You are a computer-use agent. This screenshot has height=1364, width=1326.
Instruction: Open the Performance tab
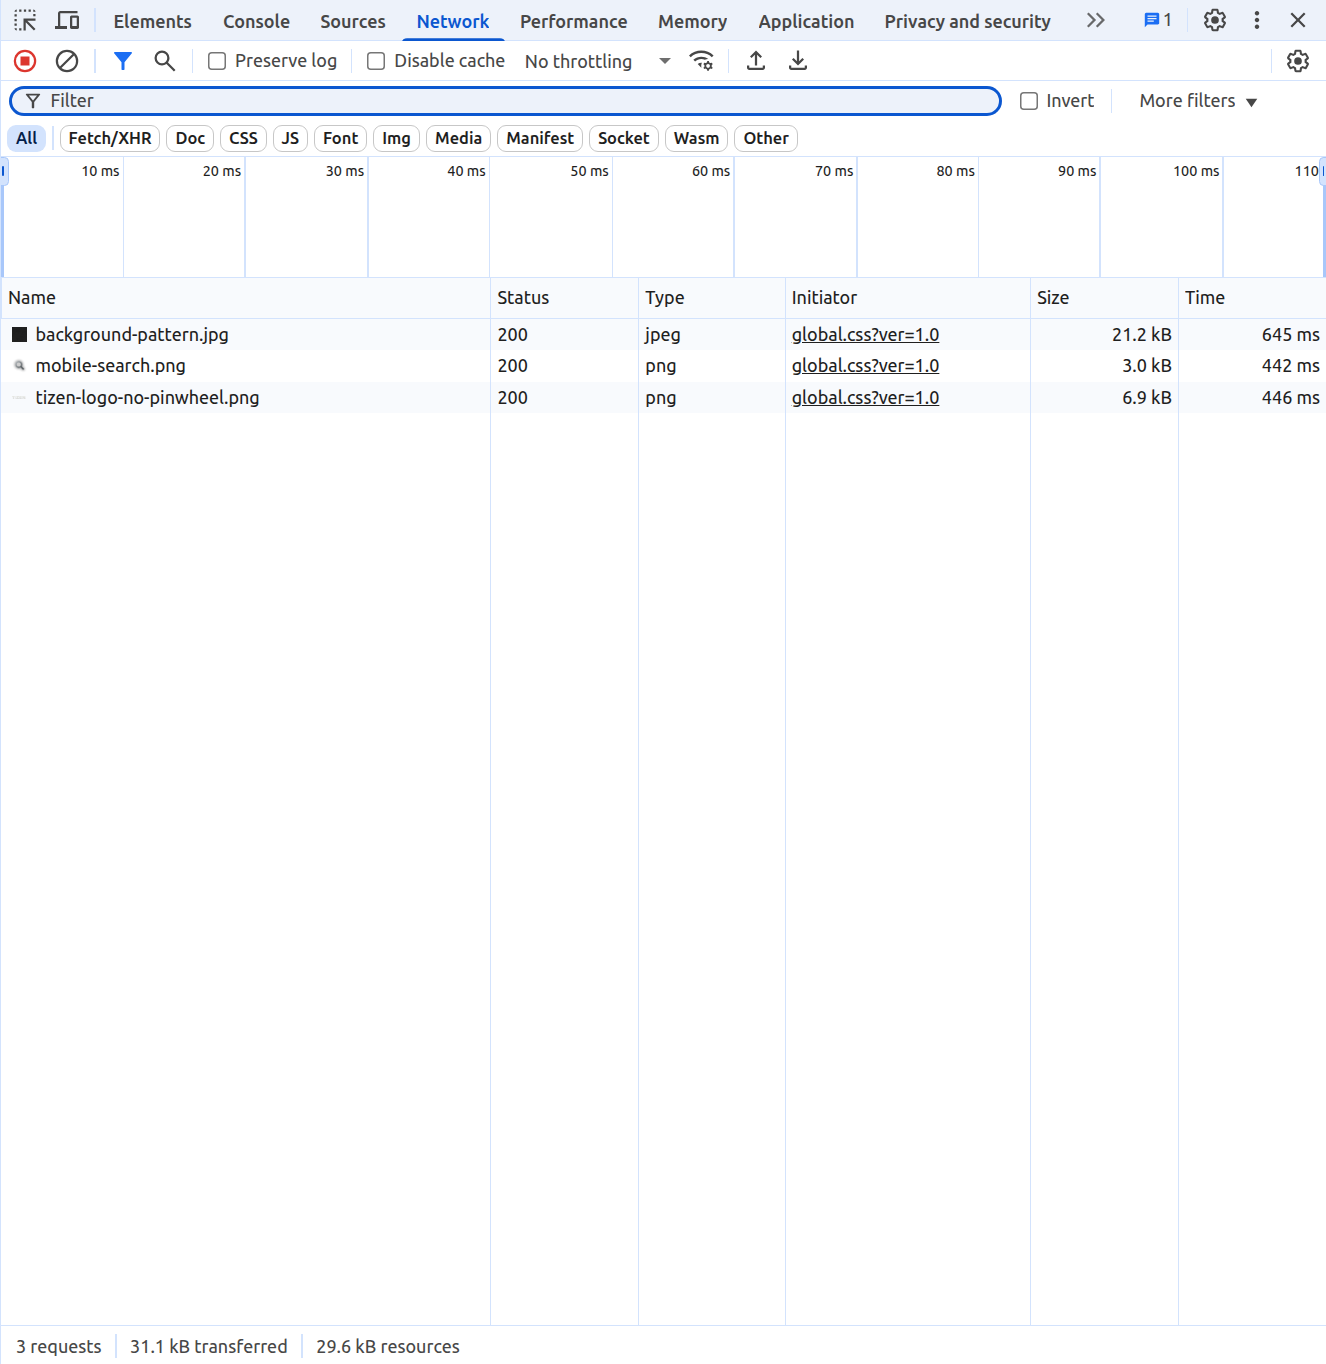coord(573,21)
